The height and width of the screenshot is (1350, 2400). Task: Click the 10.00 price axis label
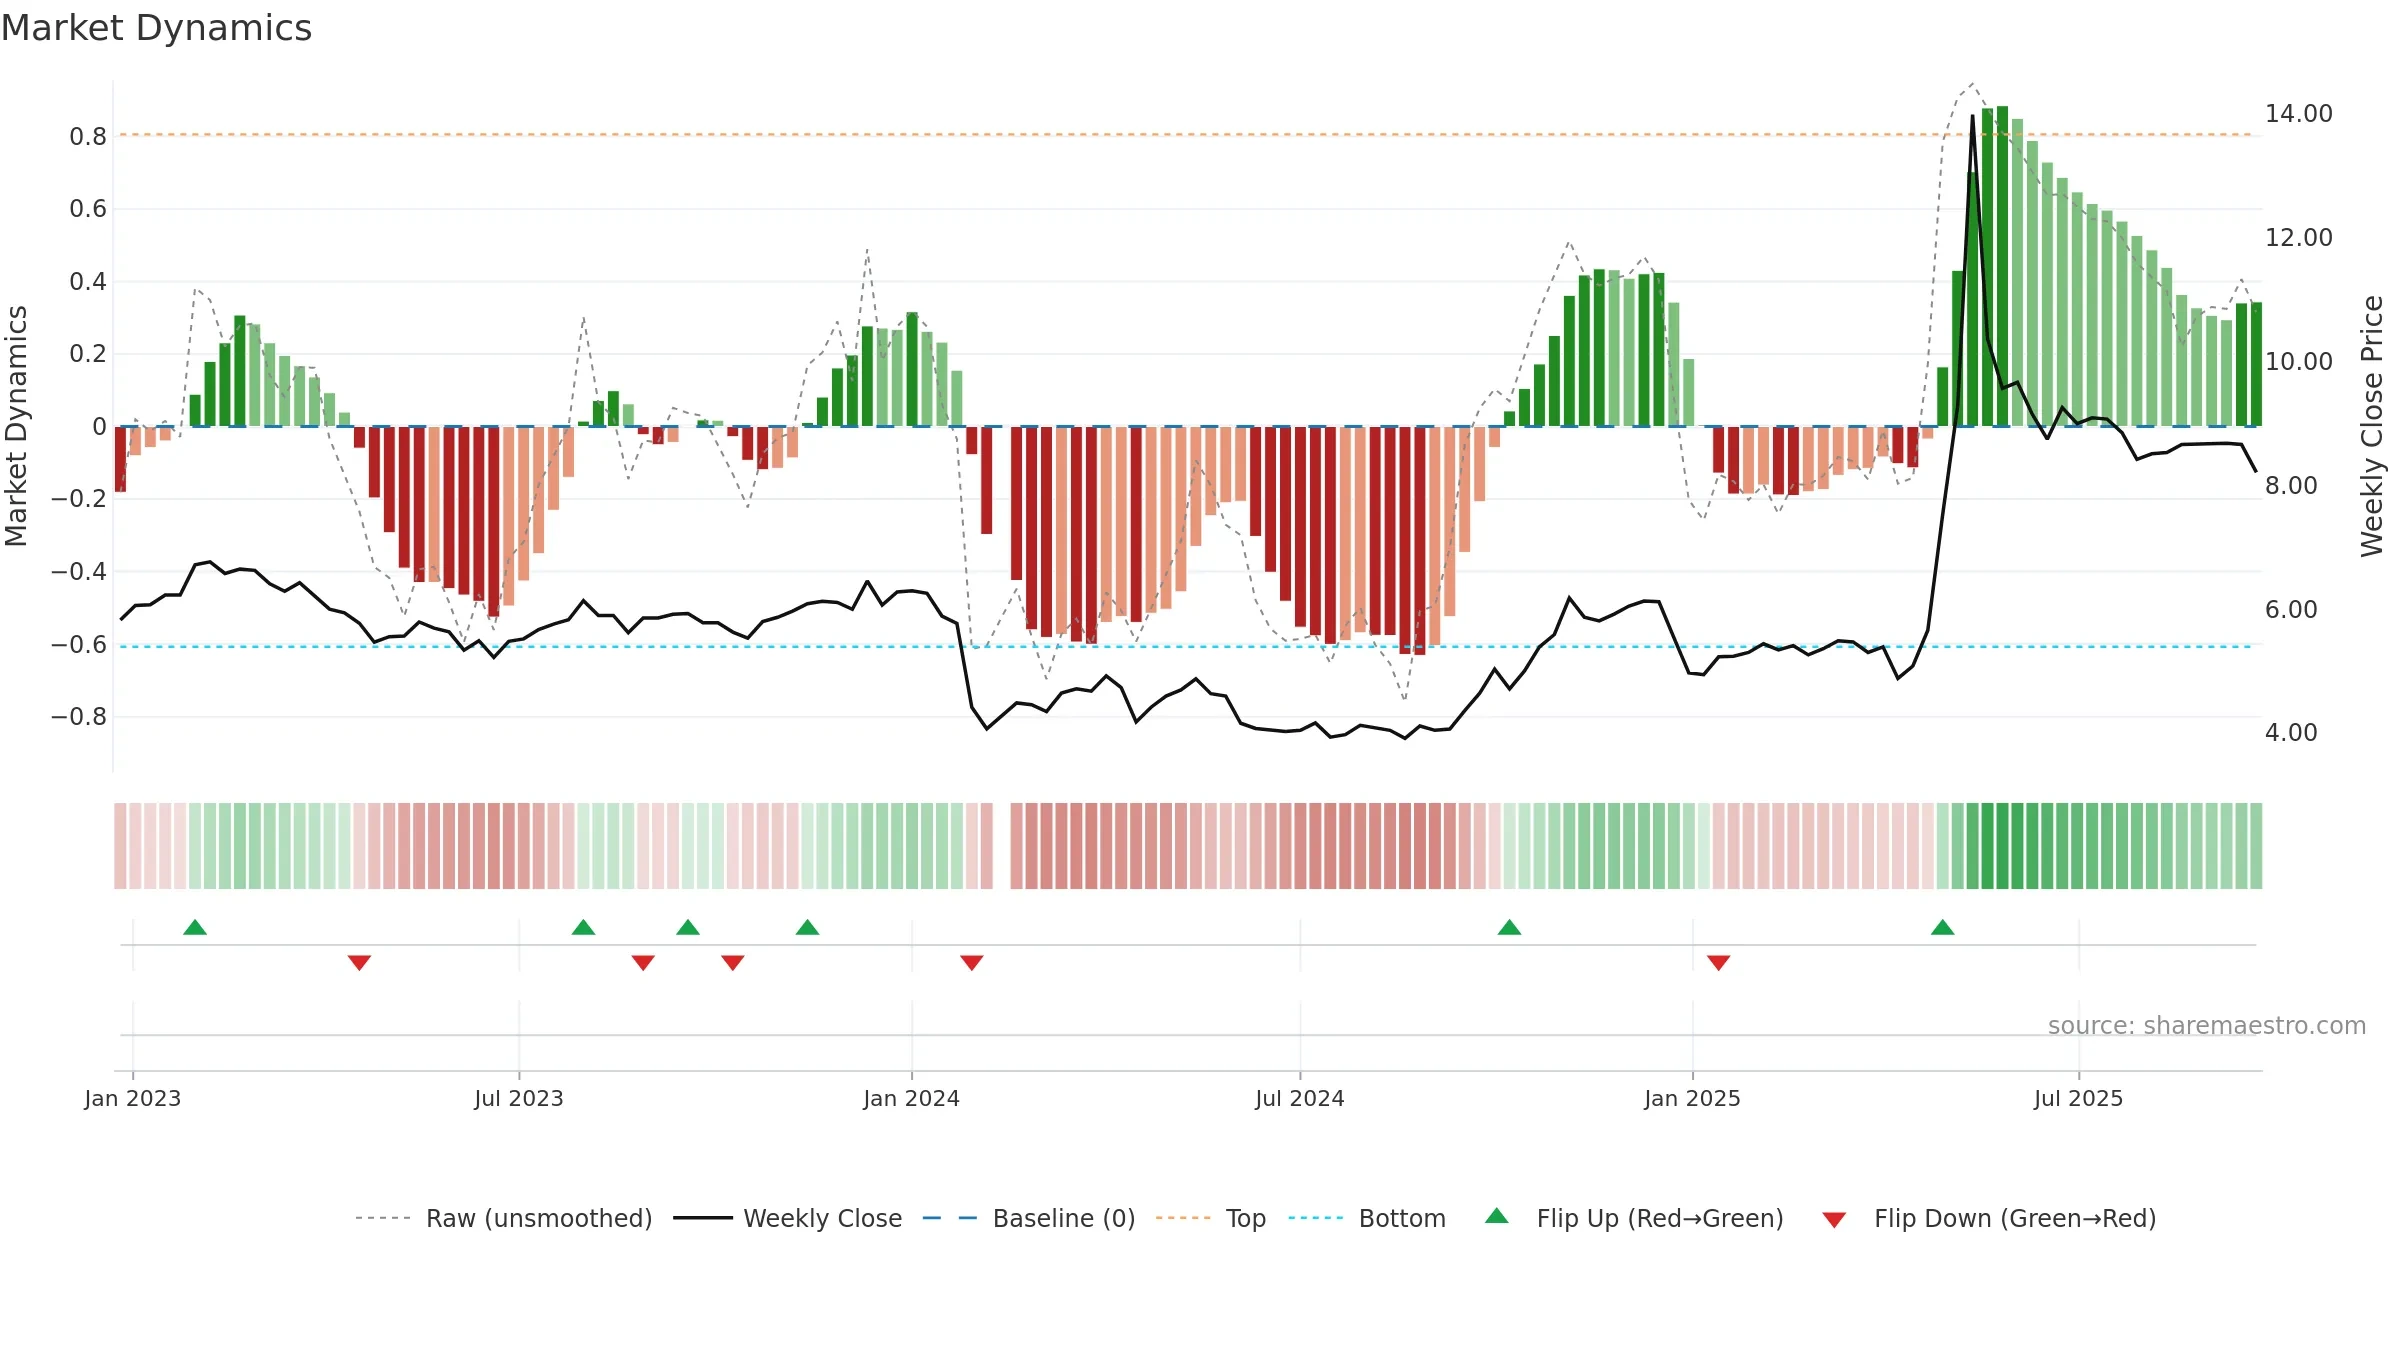[x=2298, y=362]
